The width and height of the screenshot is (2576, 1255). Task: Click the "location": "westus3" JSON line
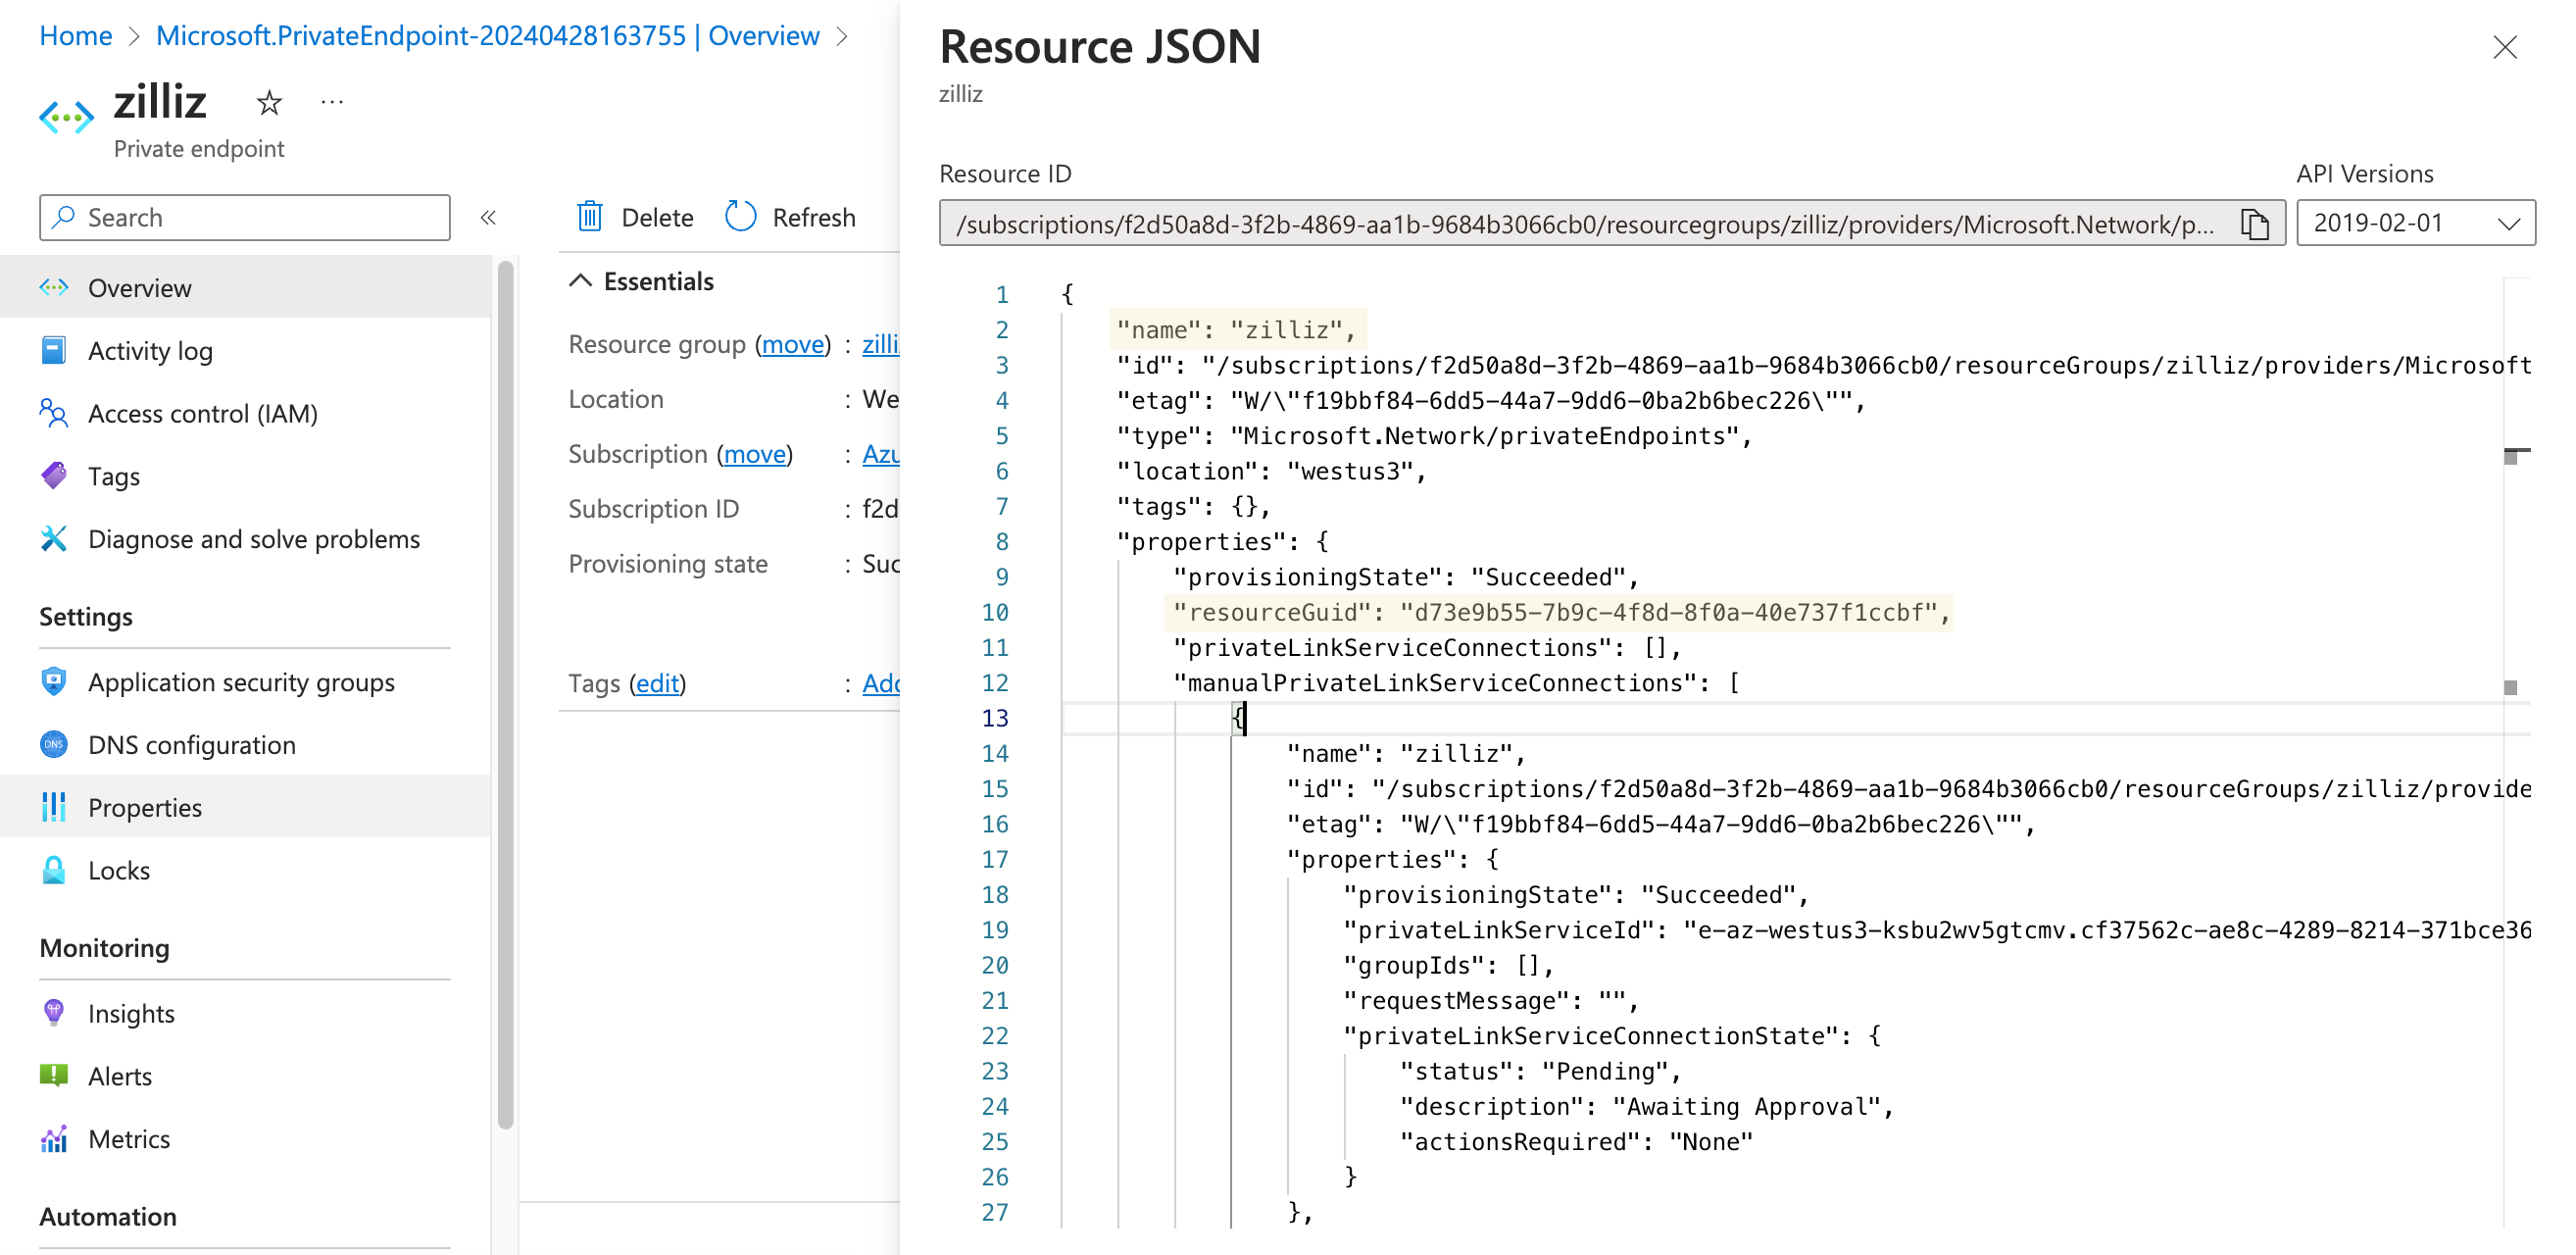[1271, 471]
